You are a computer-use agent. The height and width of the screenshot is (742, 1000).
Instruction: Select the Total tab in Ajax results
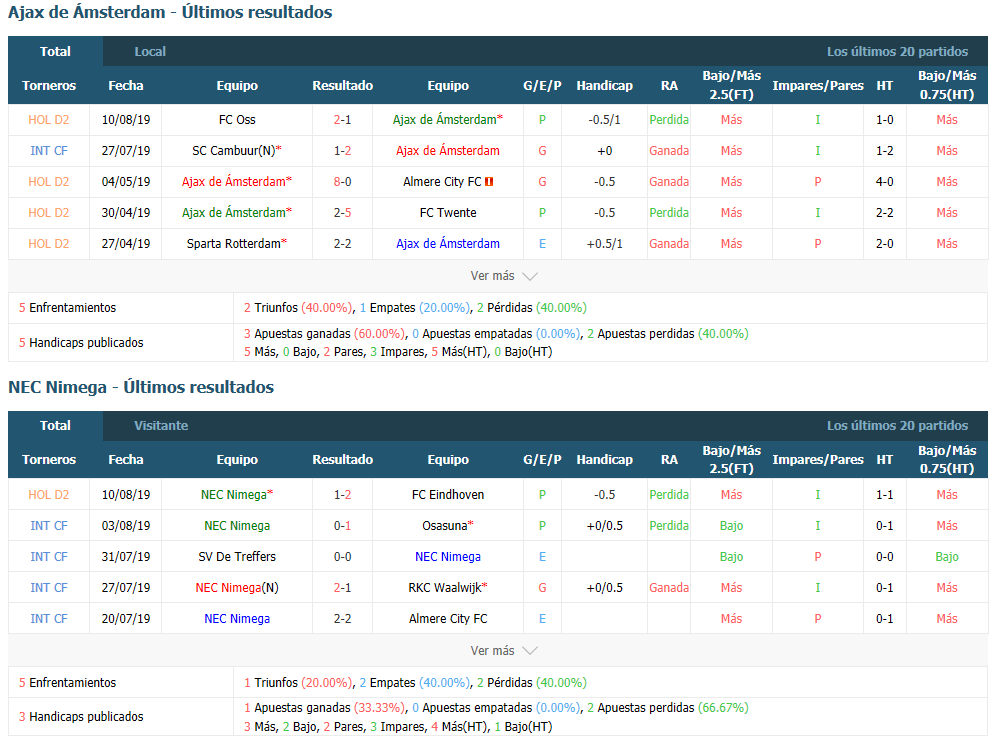click(55, 52)
